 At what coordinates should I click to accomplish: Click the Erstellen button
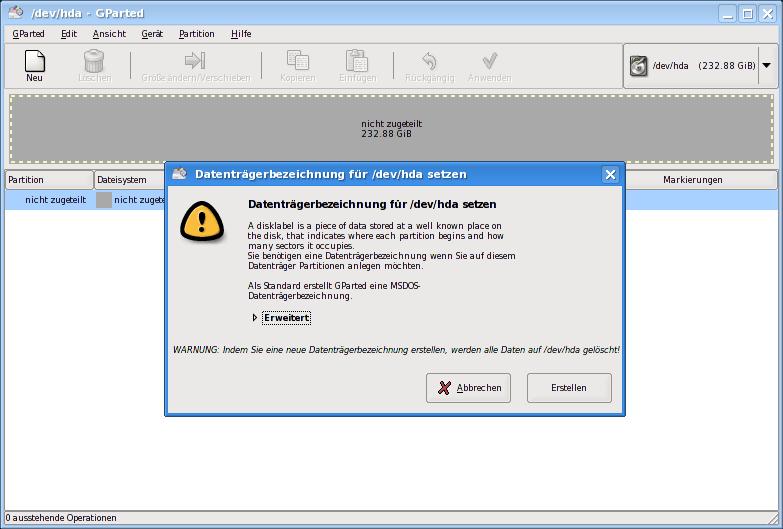(569, 388)
